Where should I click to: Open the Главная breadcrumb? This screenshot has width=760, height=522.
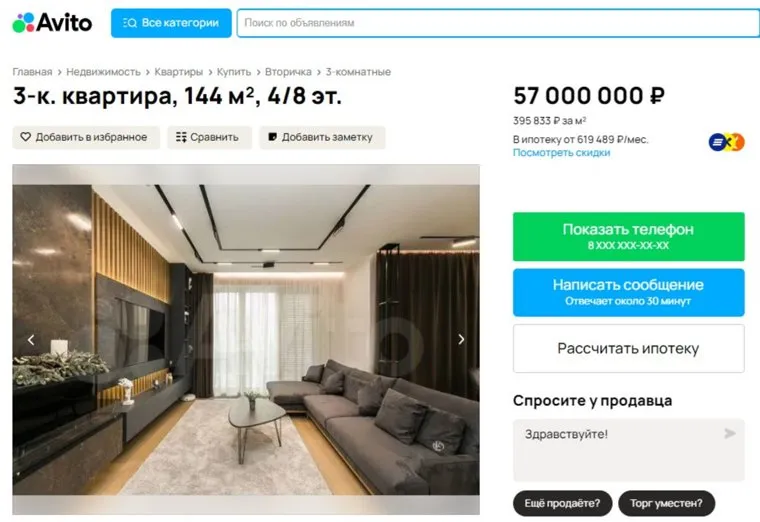click(x=32, y=72)
